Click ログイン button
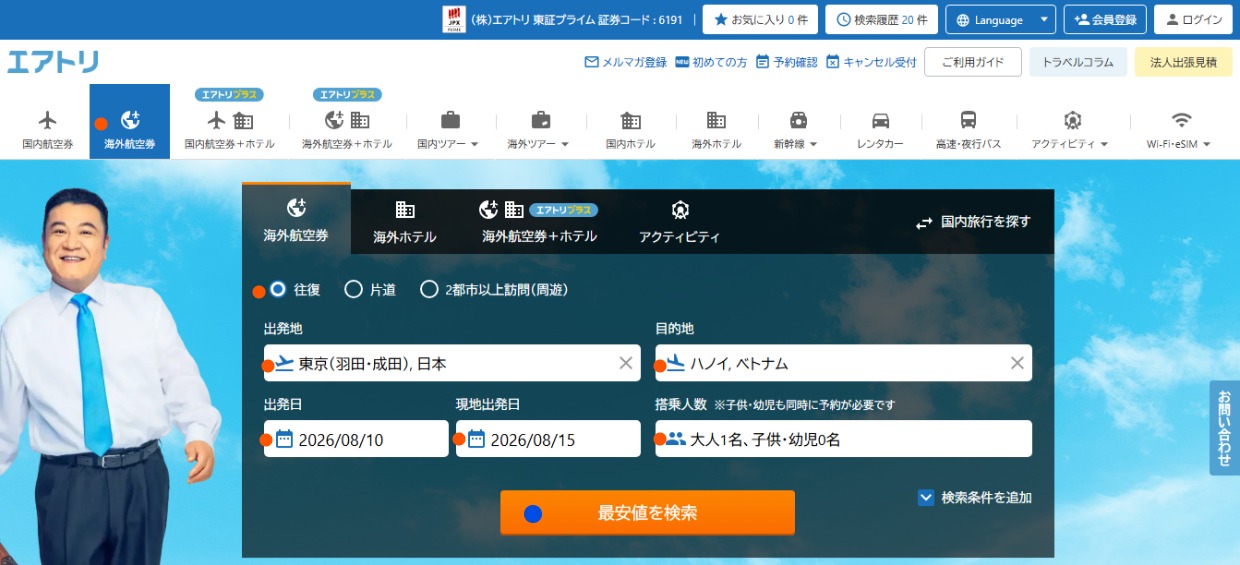 coord(1193,20)
